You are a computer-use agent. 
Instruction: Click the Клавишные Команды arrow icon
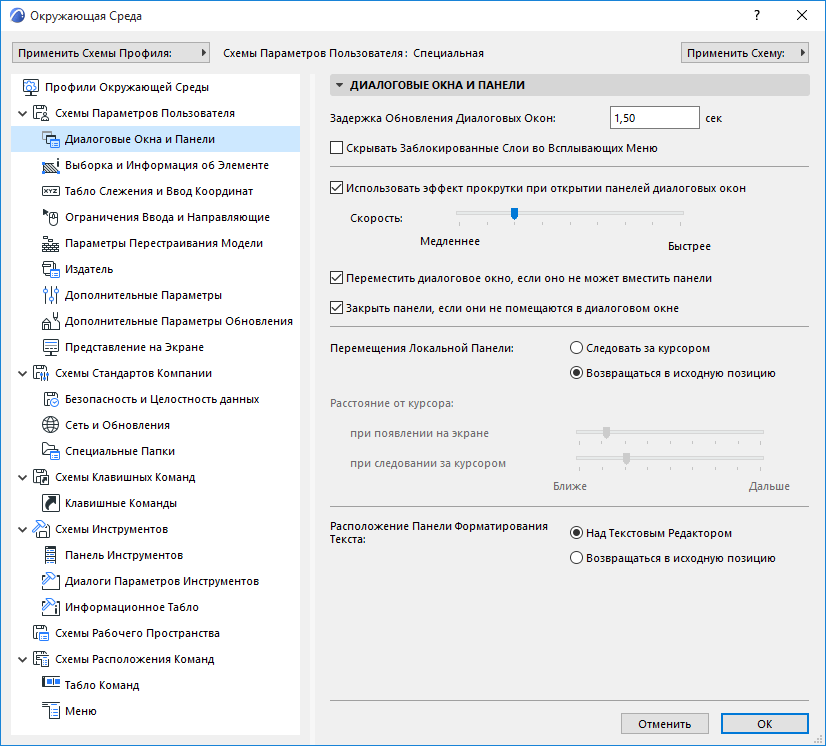pos(51,503)
